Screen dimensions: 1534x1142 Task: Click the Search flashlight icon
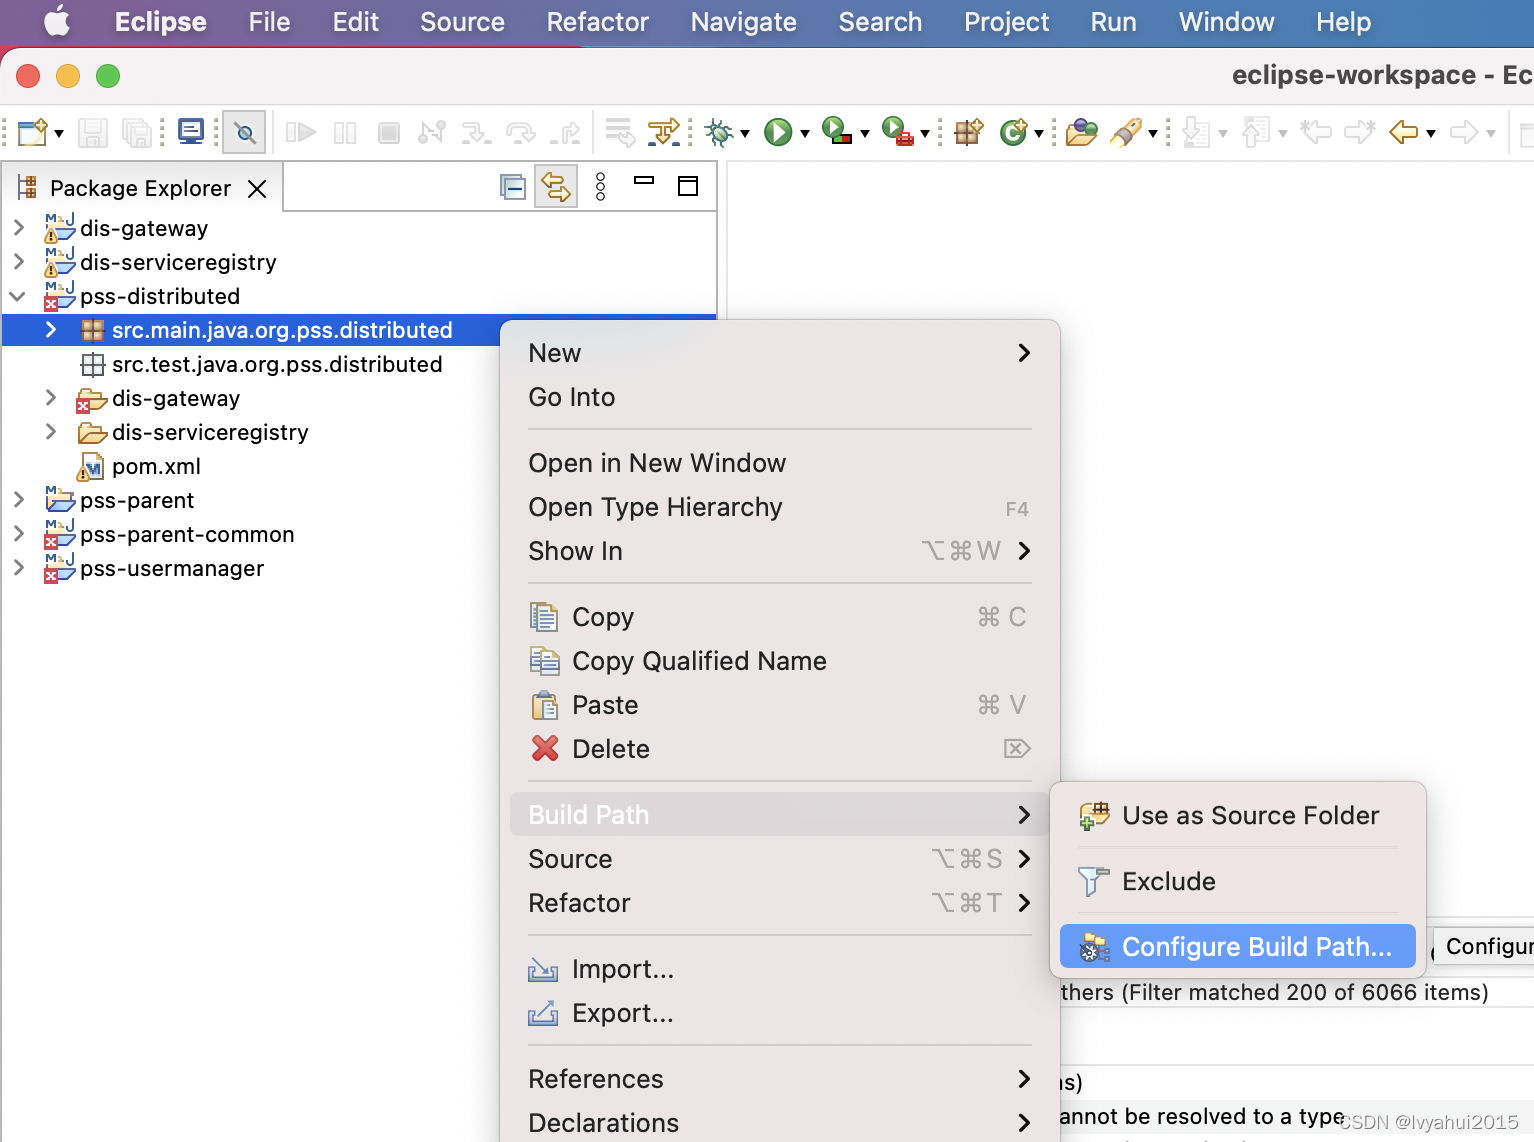pyautogui.click(x=1126, y=132)
